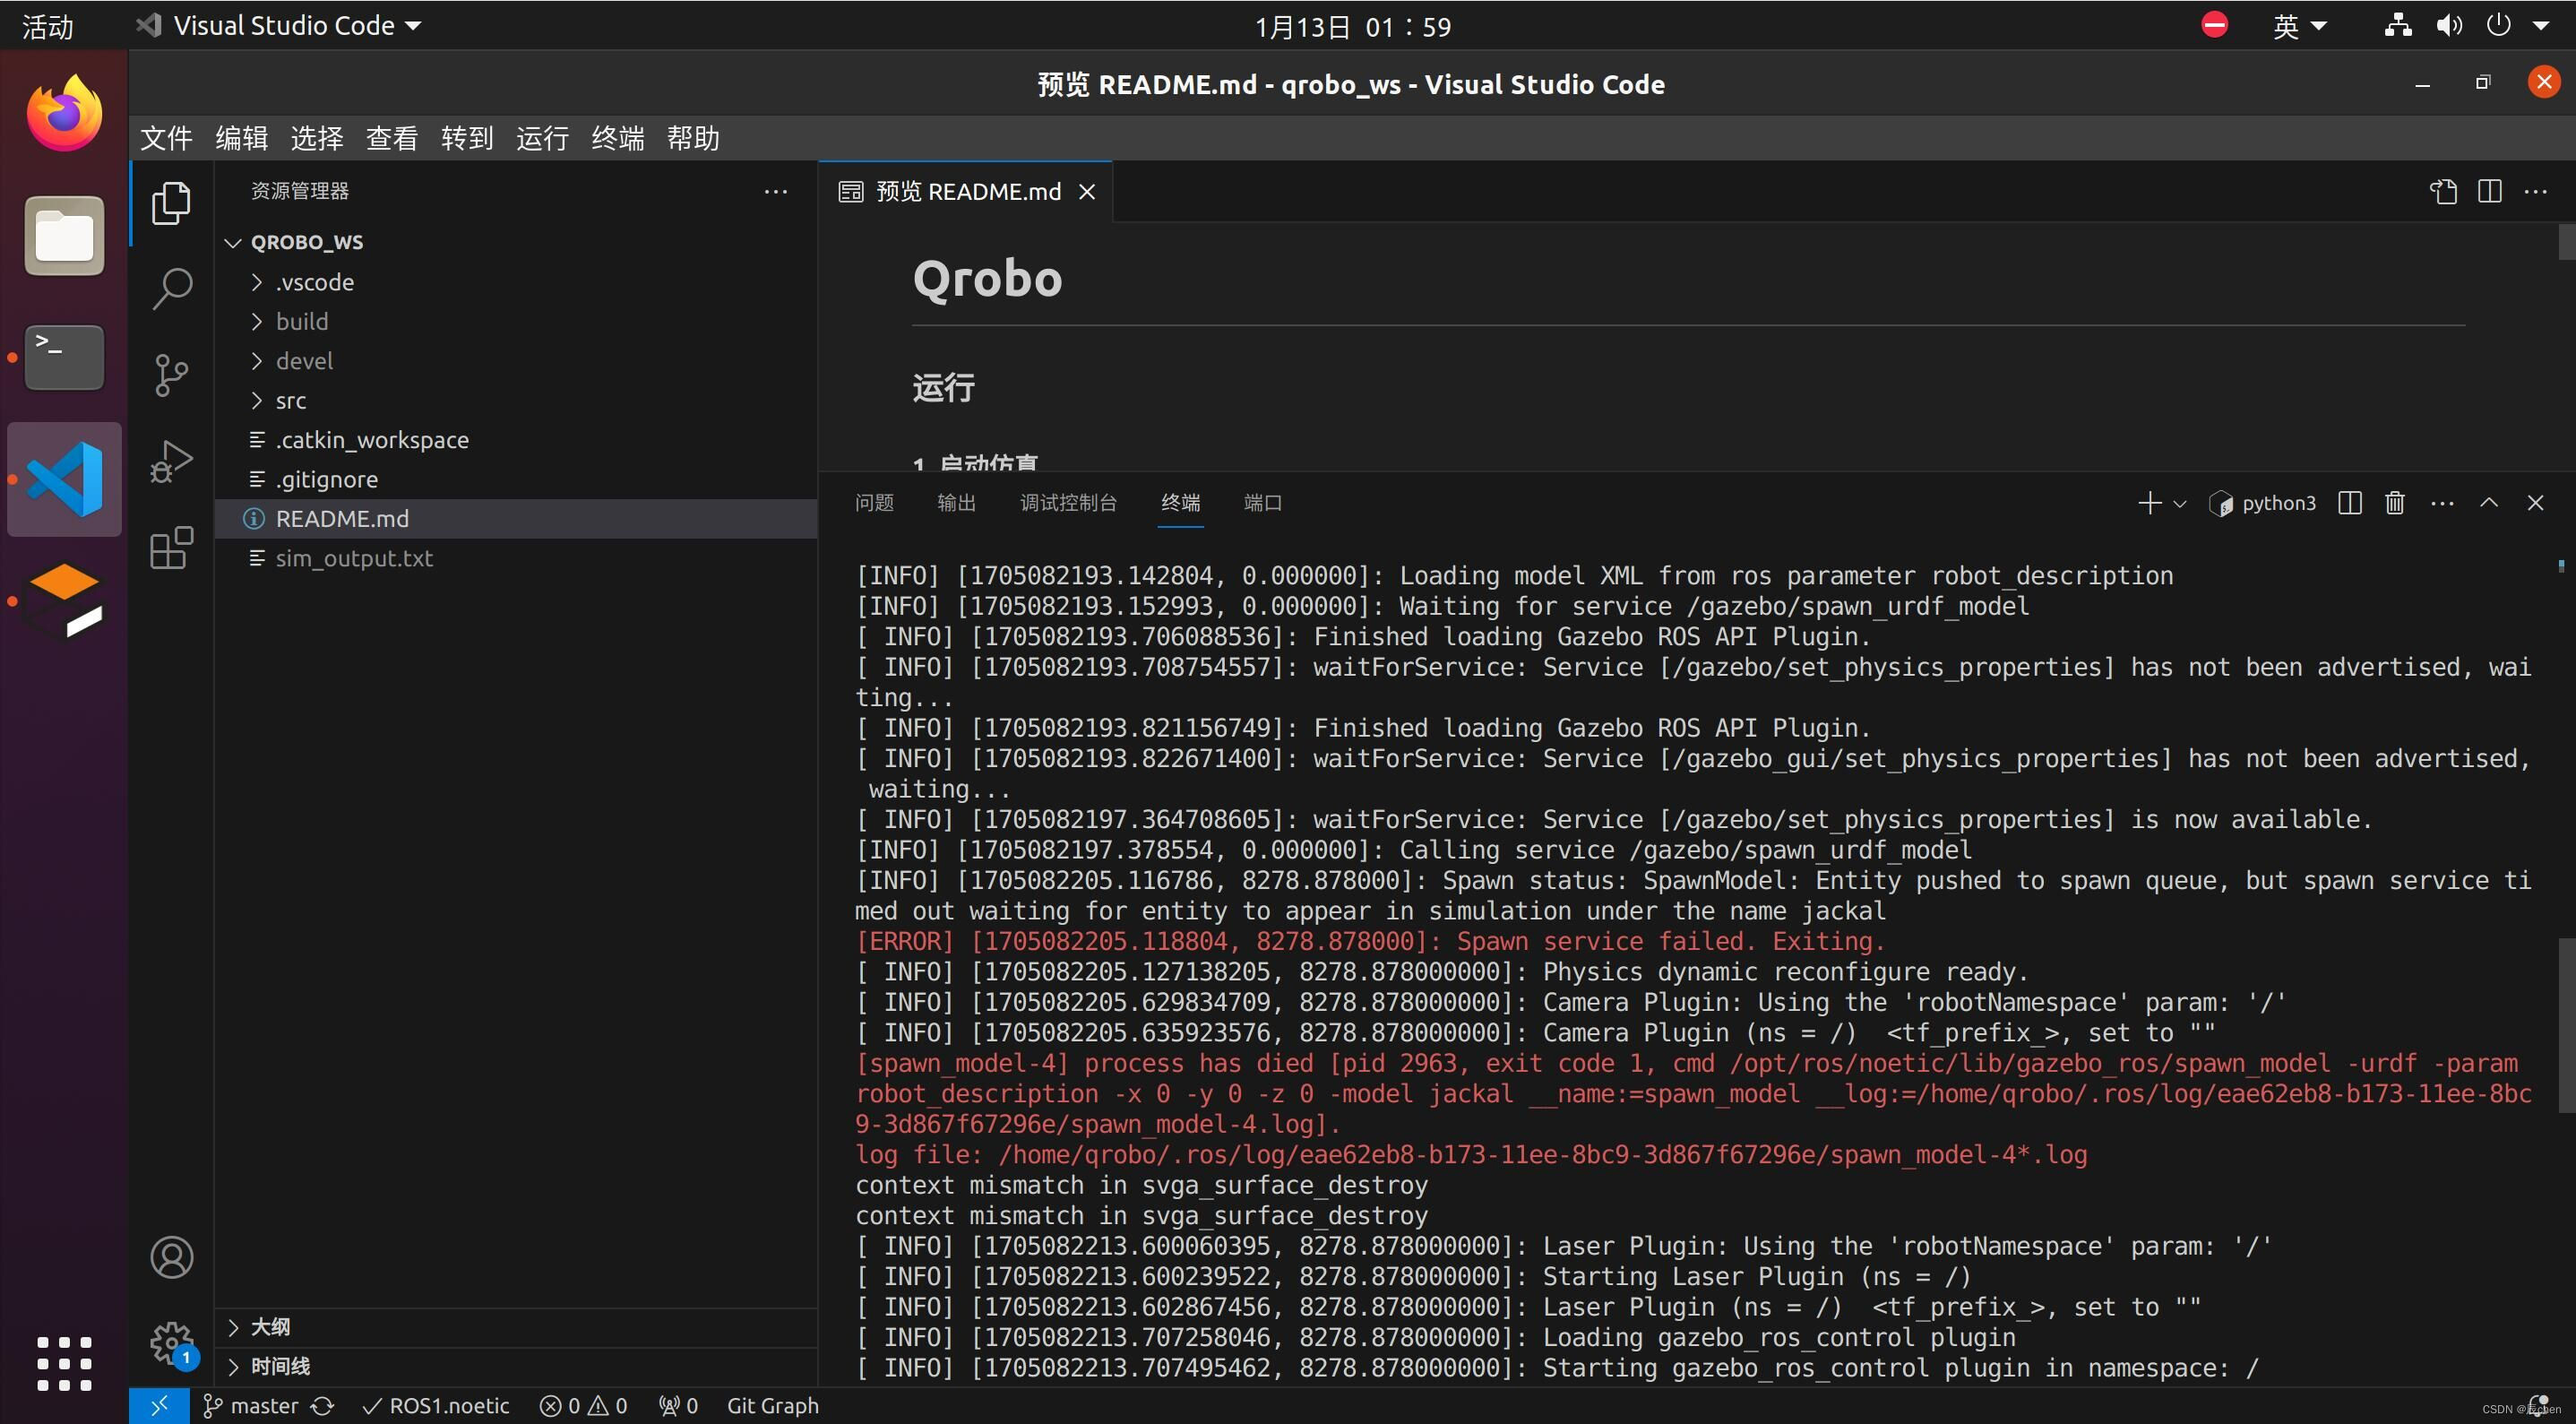This screenshot has height=1424, width=2576.
Task: Open the terminal launch profile dropdown arrow
Action: [2180, 503]
